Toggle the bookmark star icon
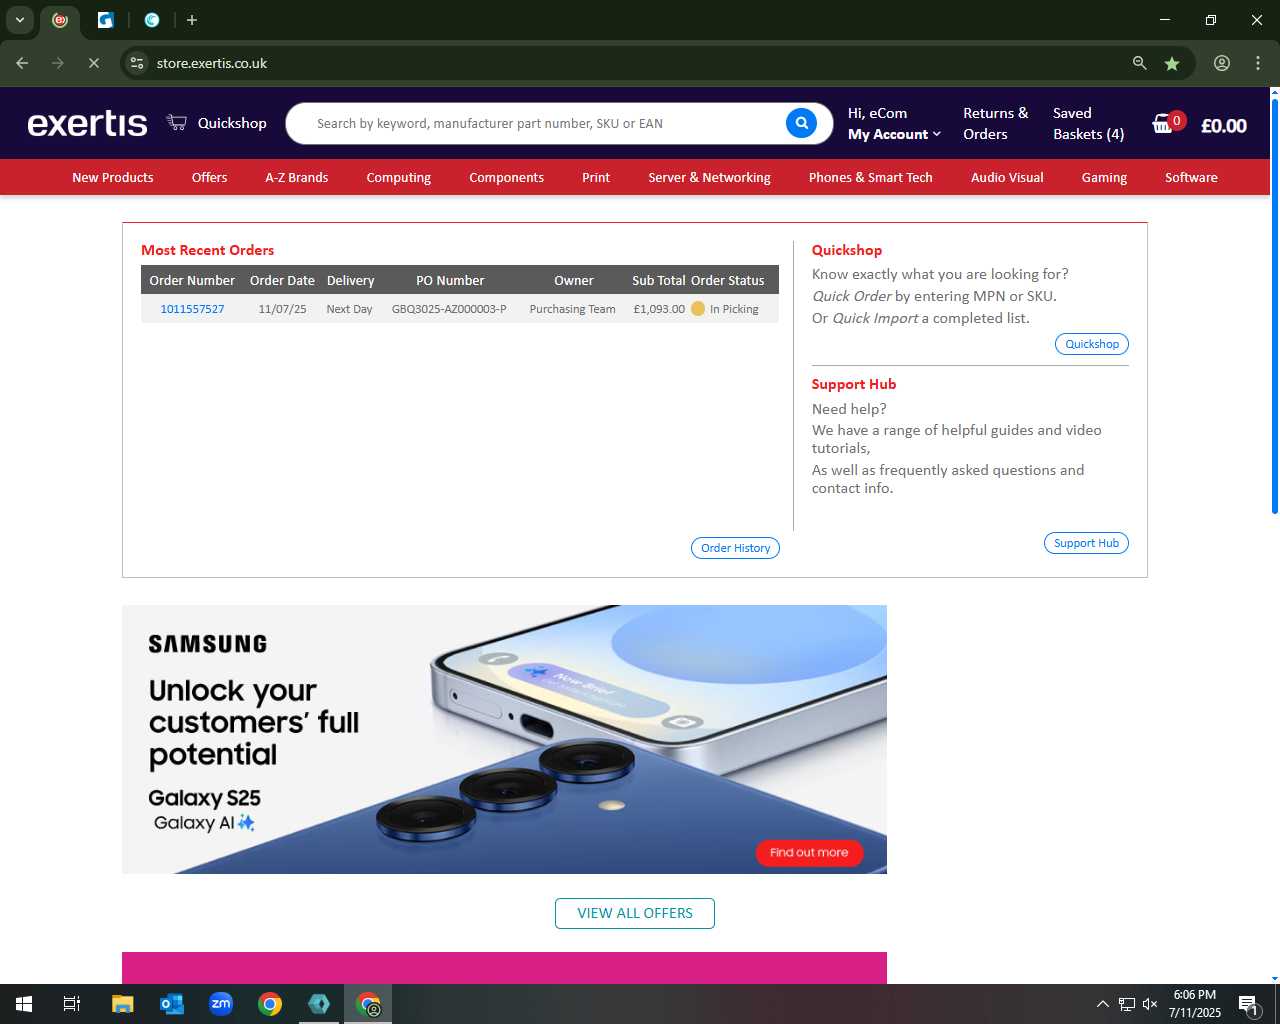1280x1024 pixels. (x=1172, y=63)
